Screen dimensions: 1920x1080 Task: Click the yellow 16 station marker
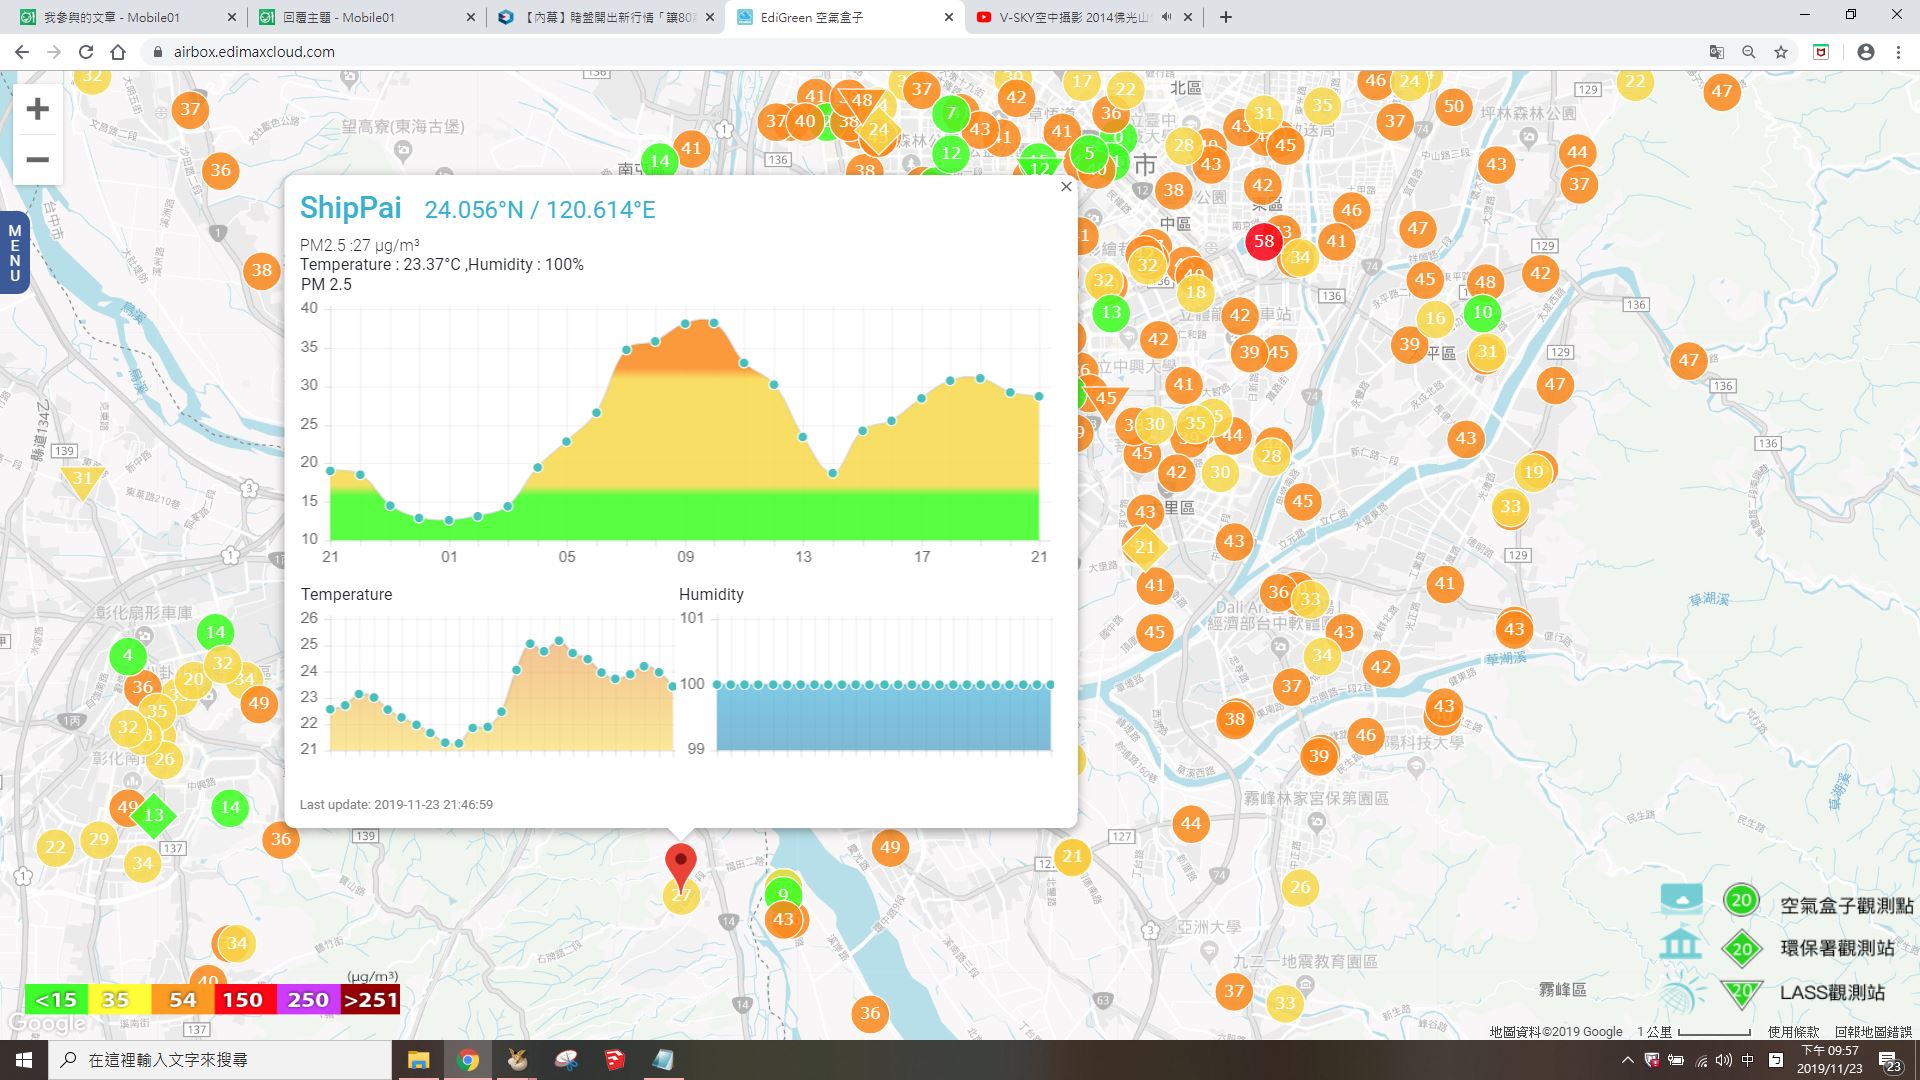tap(1435, 319)
